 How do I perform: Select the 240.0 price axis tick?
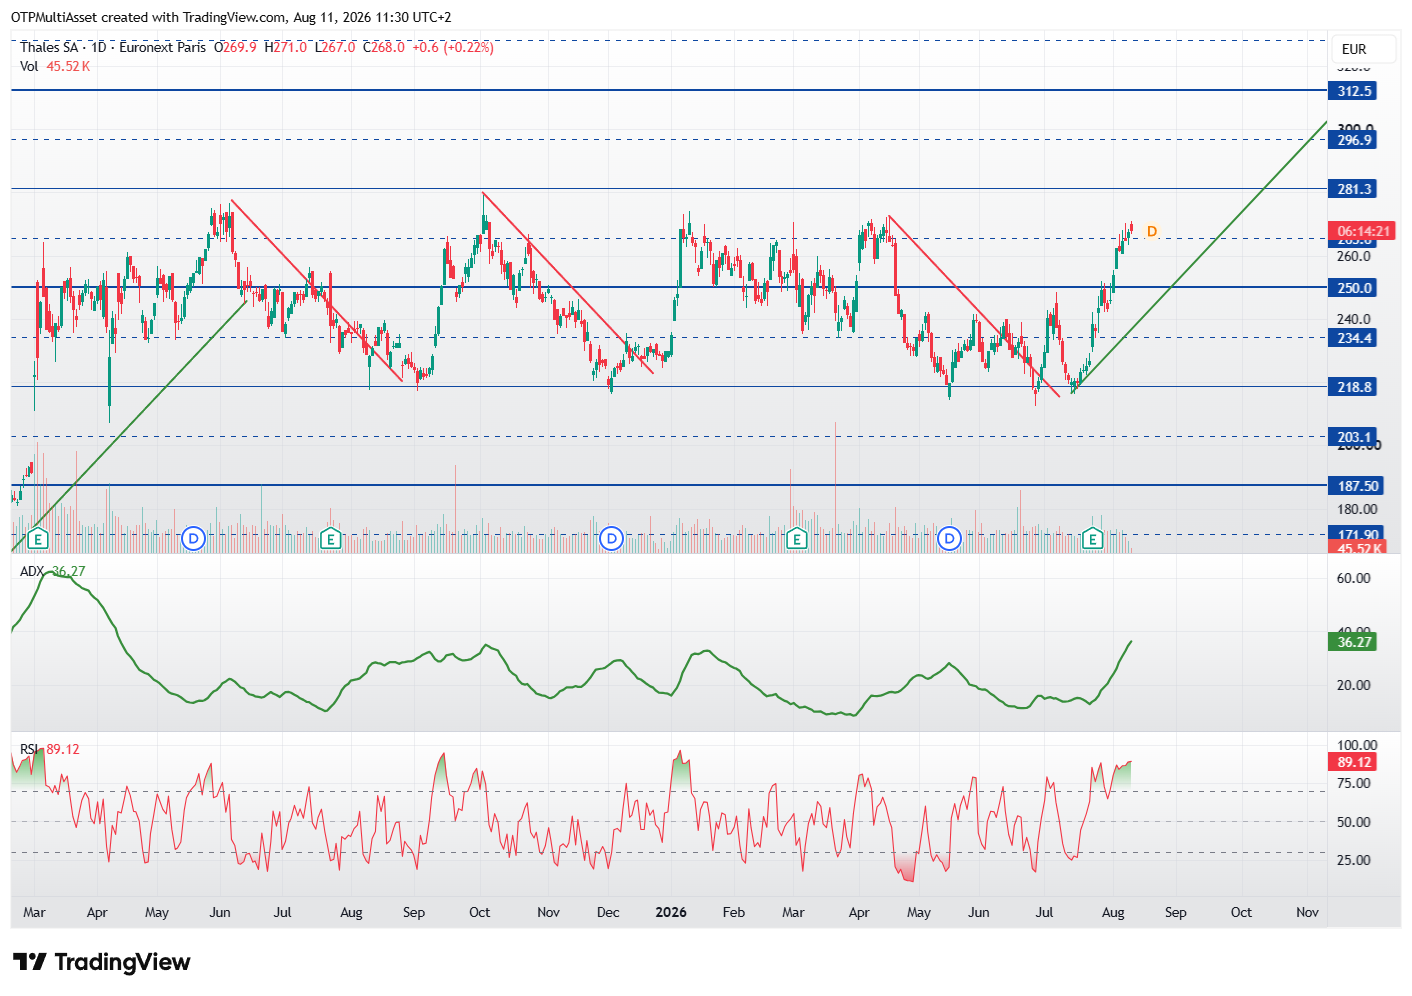[x=1354, y=319]
